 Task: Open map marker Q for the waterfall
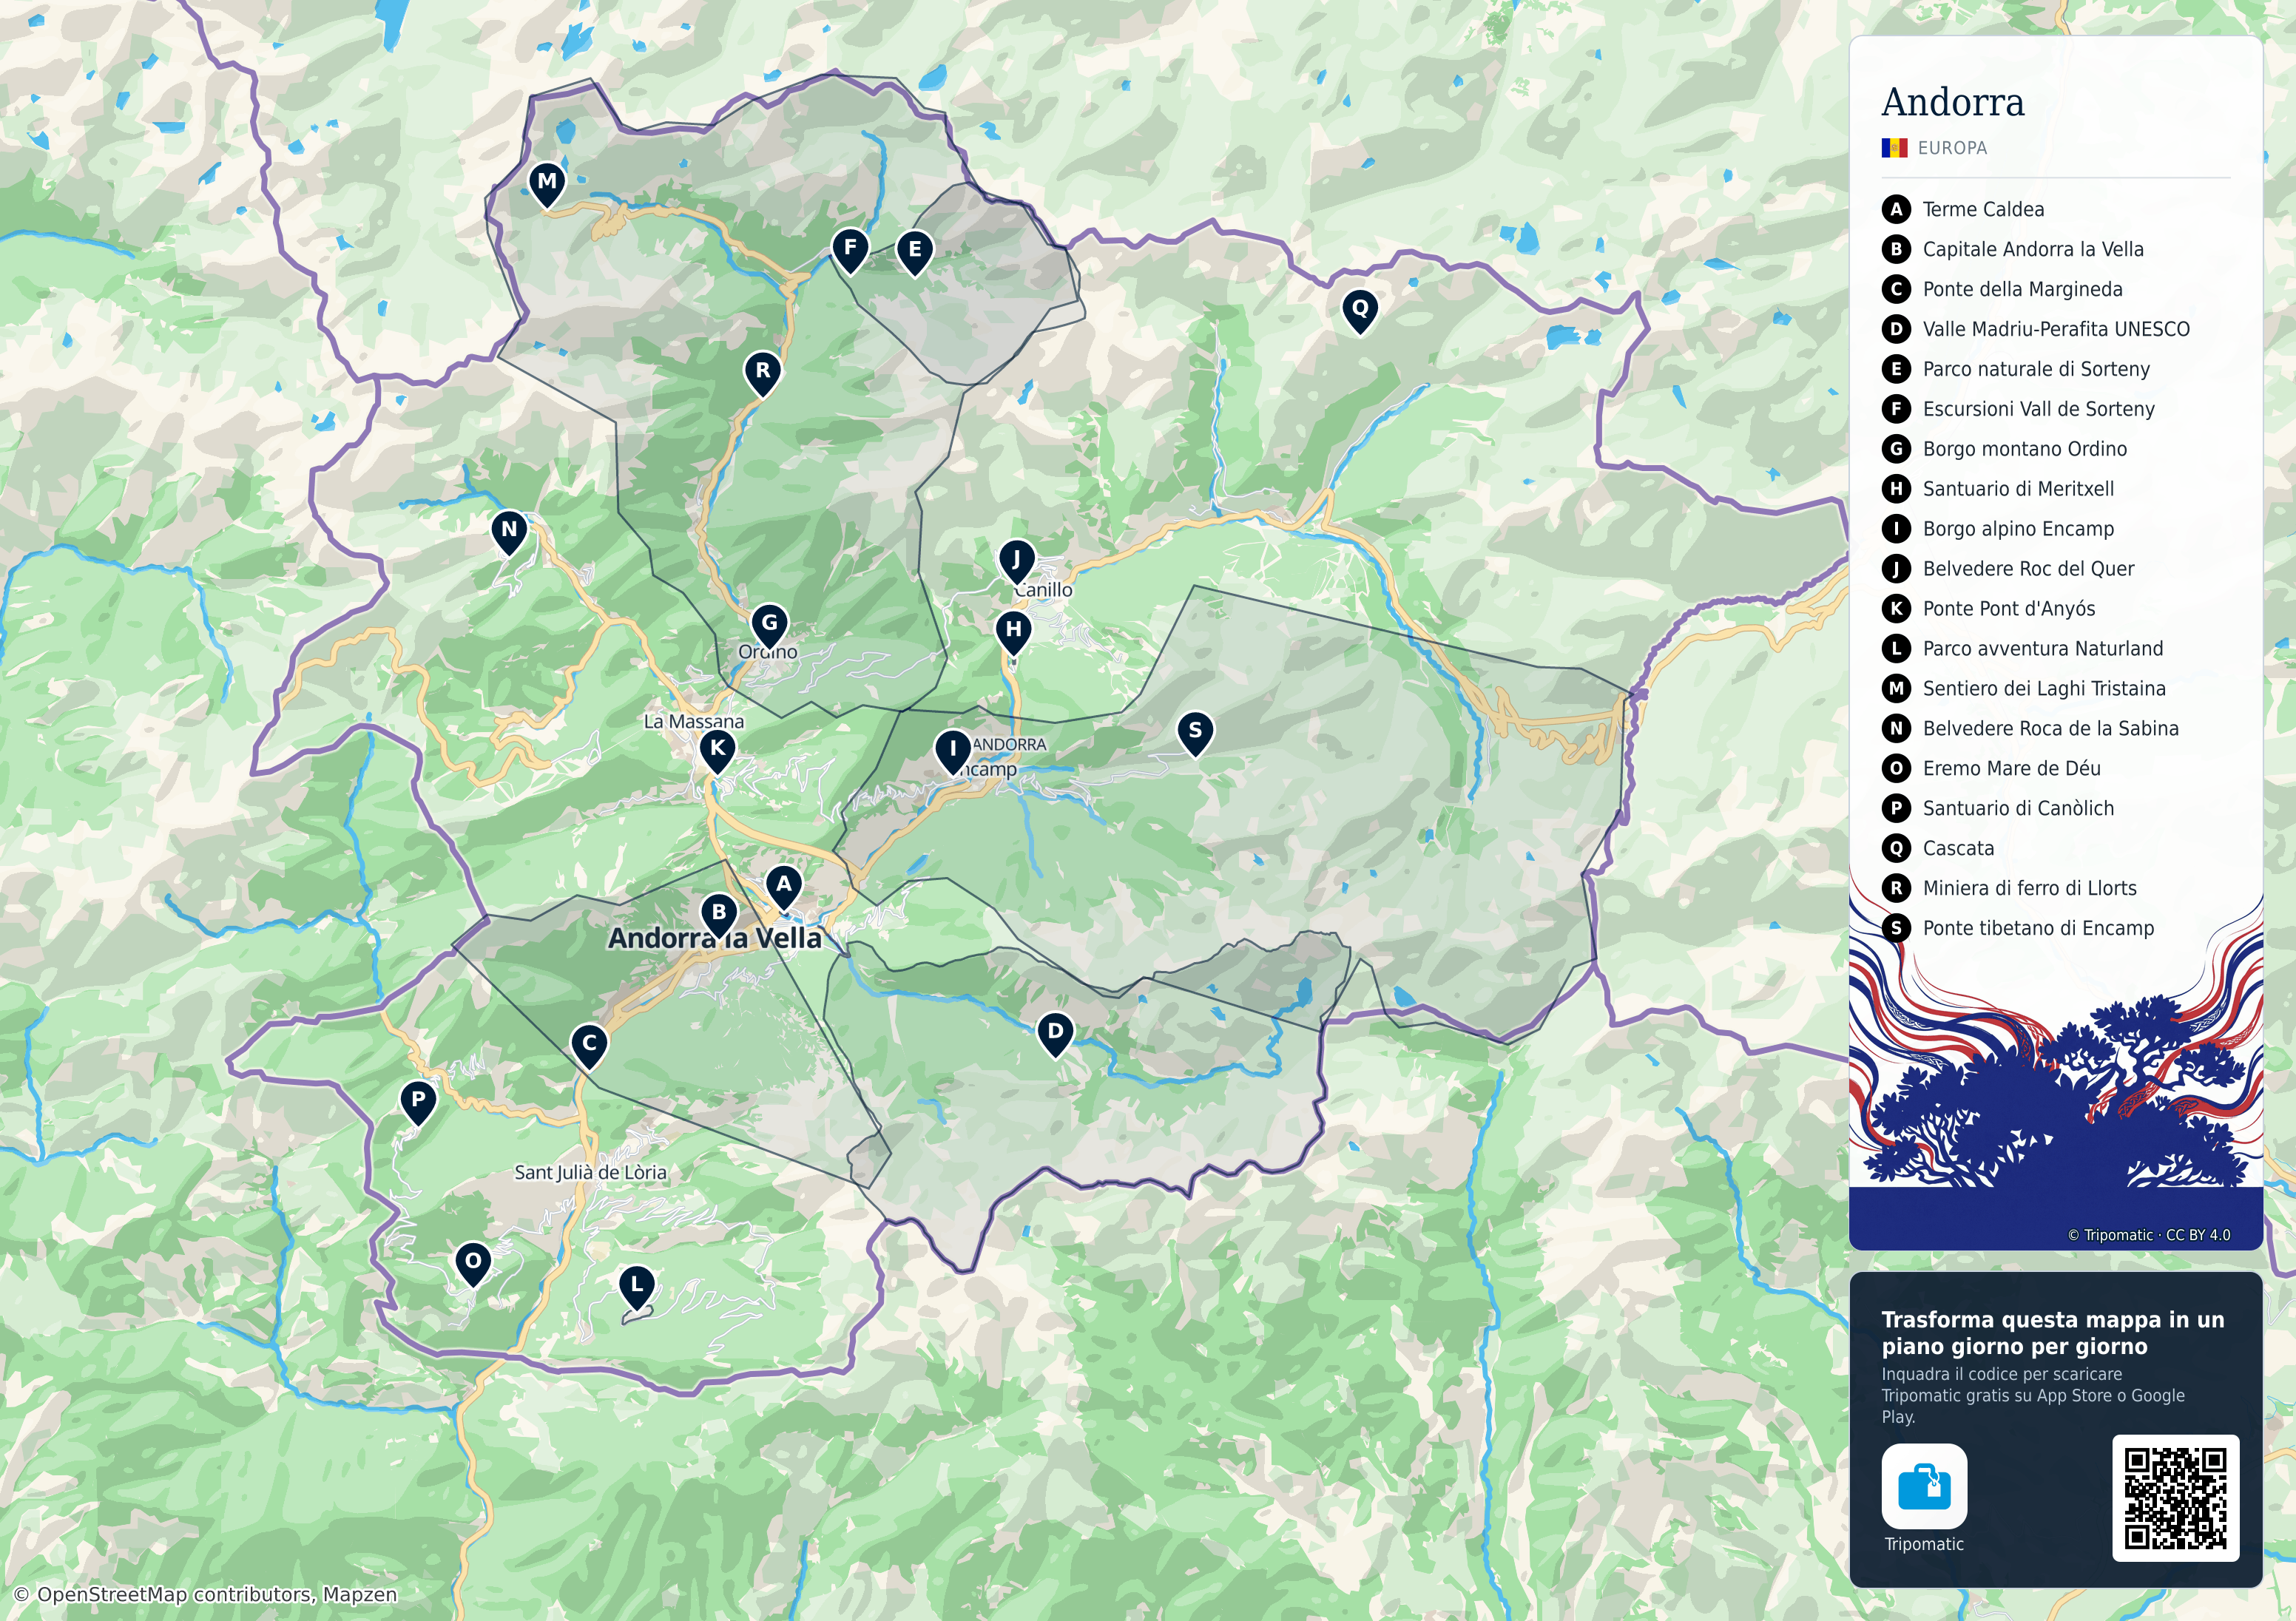tap(1360, 311)
